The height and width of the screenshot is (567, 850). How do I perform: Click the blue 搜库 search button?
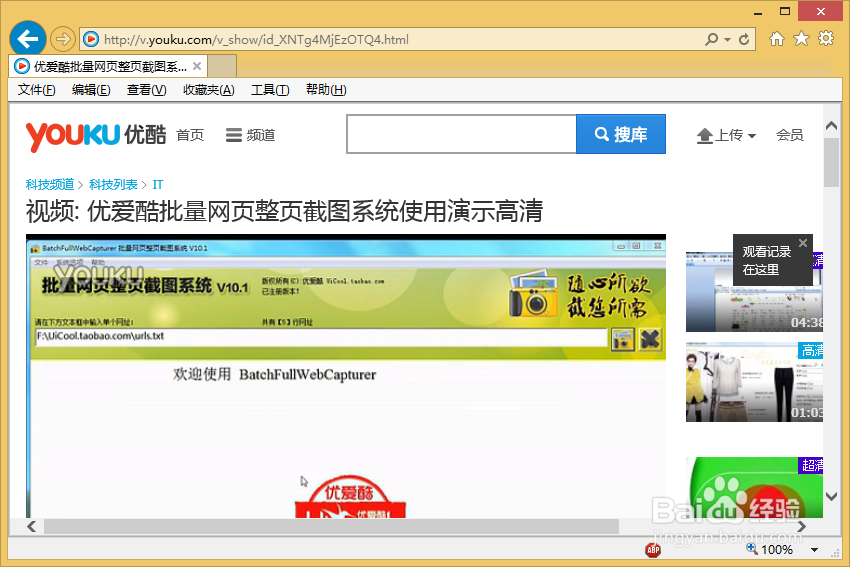coord(621,134)
